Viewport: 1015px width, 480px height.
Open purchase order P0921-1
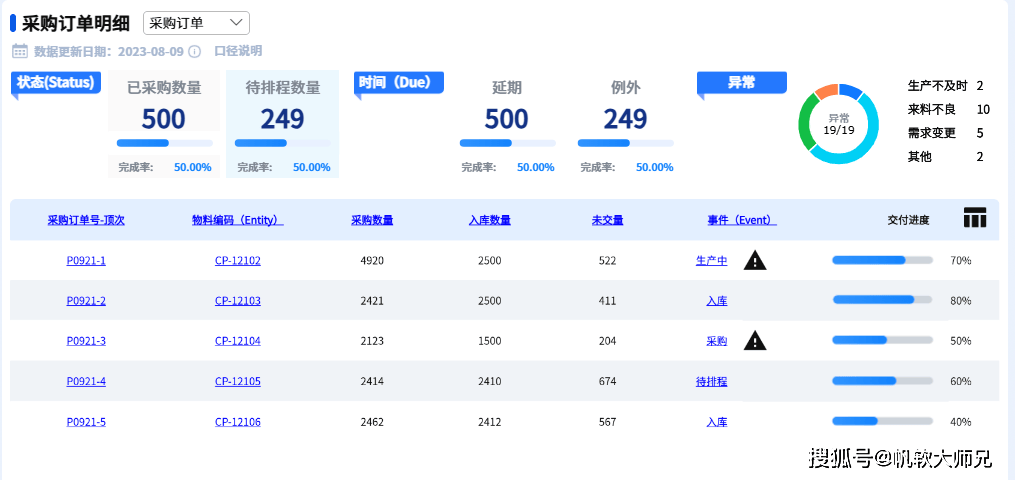(86, 261)
